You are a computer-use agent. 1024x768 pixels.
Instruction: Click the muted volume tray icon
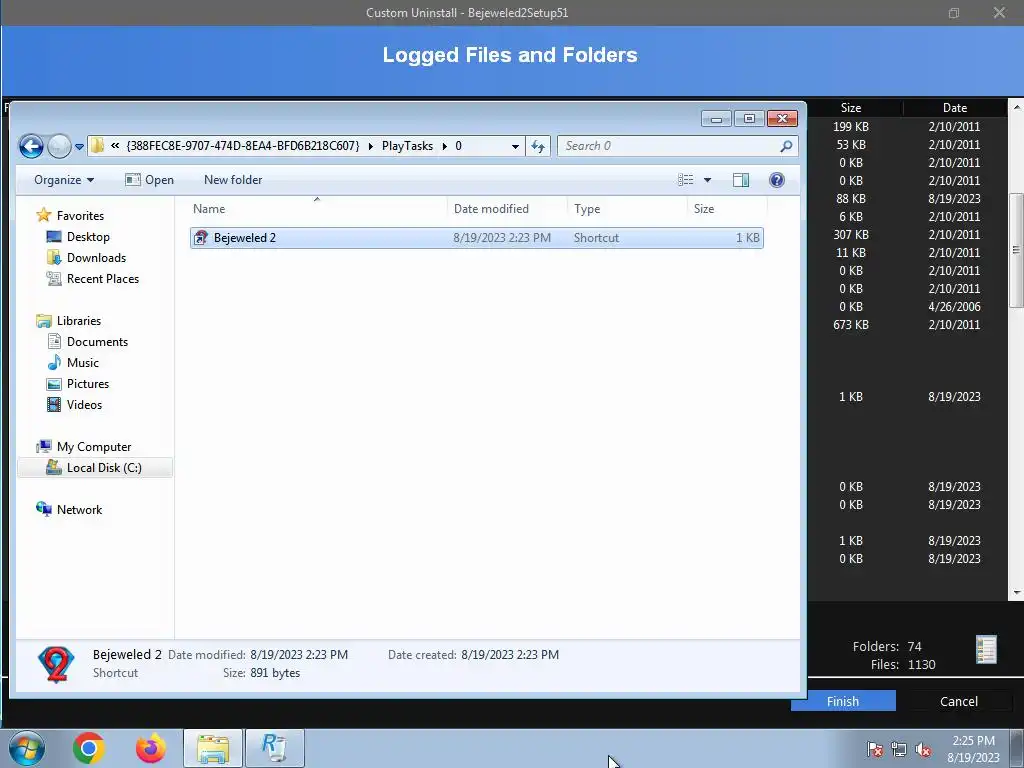point(923,749)
